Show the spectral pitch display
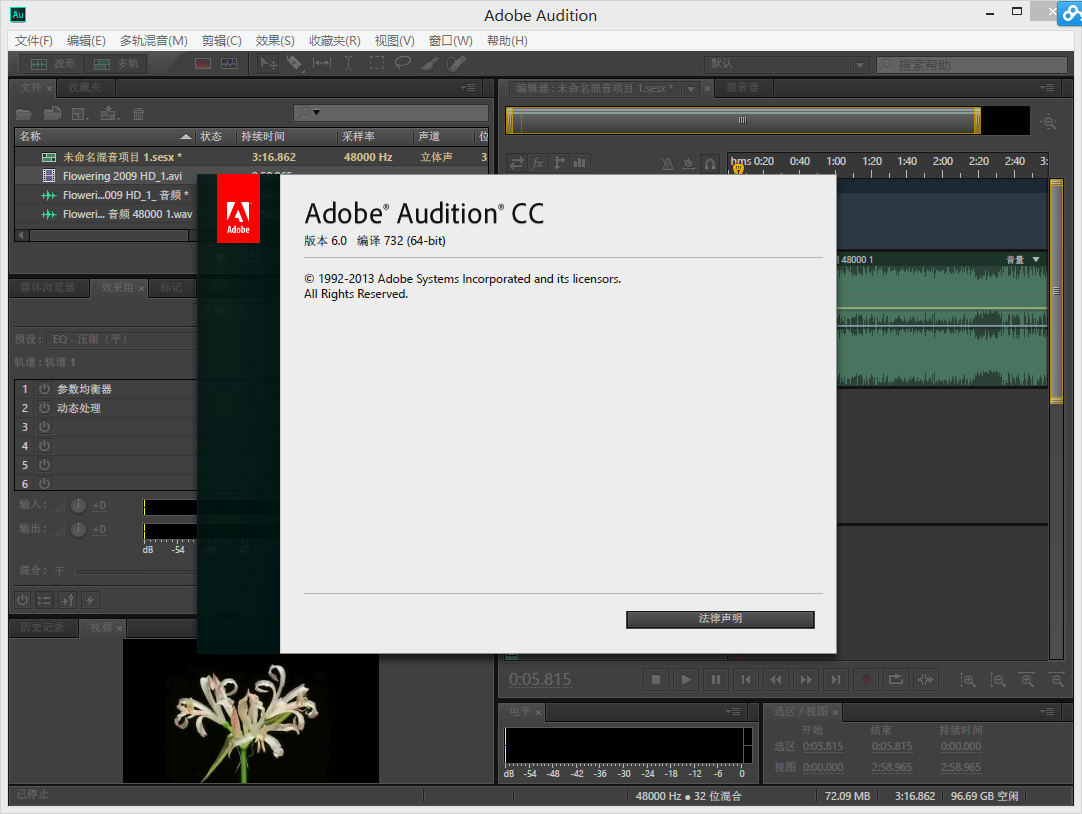 229,64
